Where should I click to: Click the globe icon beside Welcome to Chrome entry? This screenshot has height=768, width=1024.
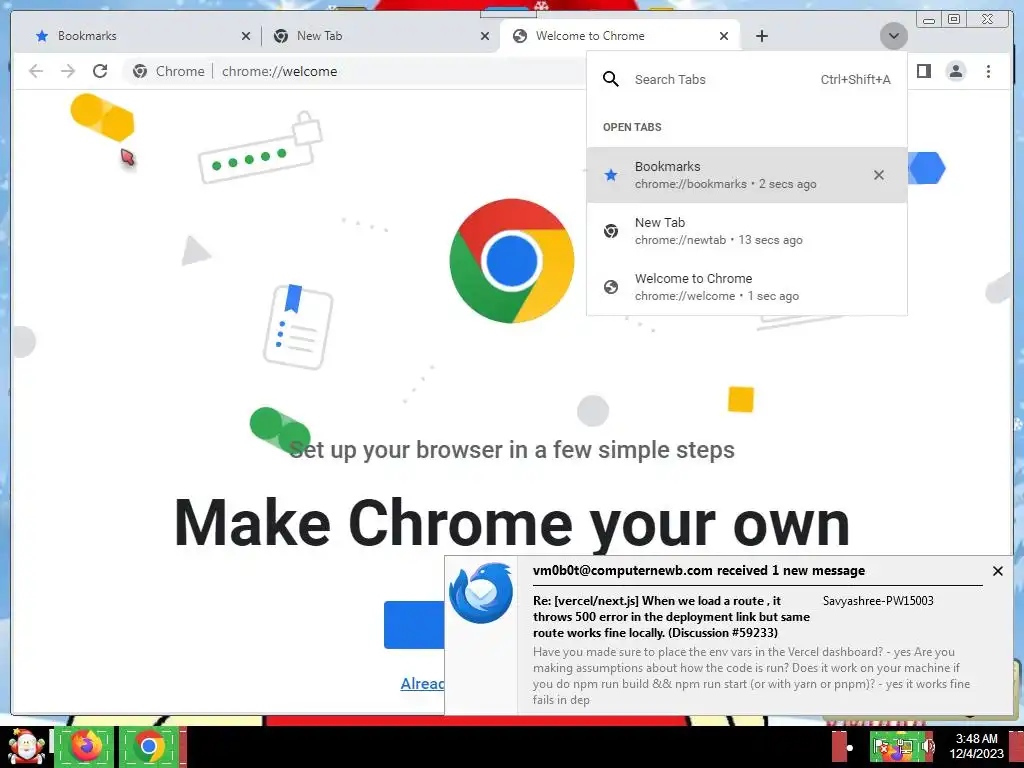point(611,287)
